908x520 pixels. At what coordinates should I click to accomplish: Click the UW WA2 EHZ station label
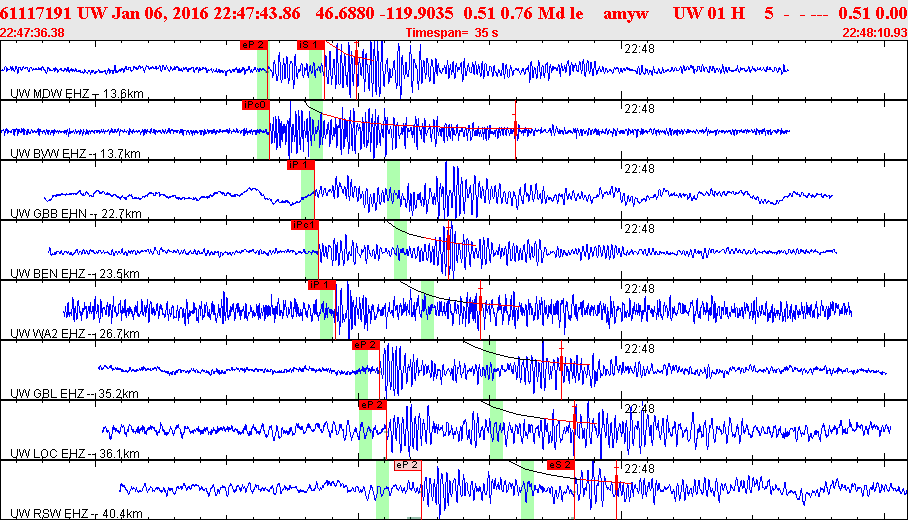coord(48,333)
